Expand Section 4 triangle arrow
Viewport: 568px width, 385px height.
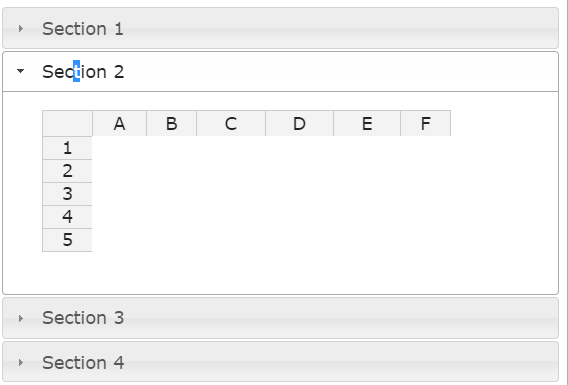tap(21, 362)
